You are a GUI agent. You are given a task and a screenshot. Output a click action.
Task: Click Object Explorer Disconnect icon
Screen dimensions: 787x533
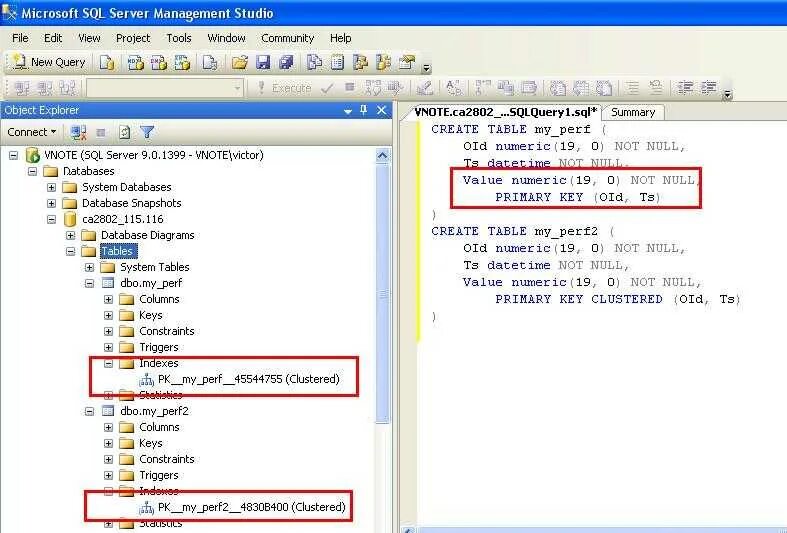(x=78, y=132)
